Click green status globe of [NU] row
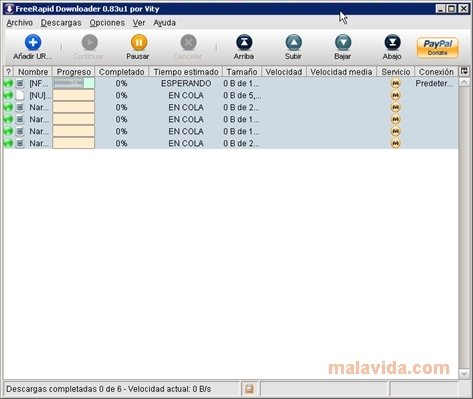Screen dimensions: 473x399 (8, 95)
